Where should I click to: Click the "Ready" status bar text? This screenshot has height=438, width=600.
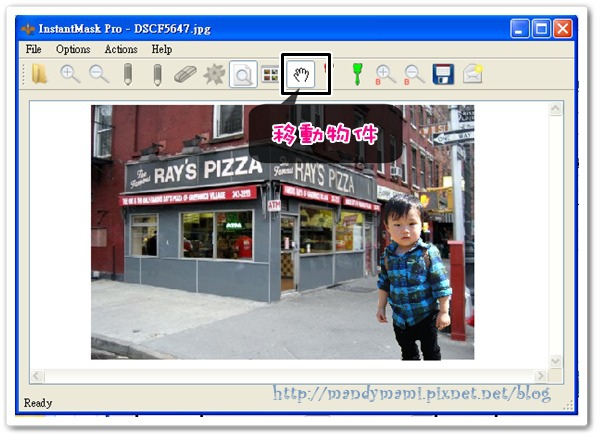pos(38,403)
